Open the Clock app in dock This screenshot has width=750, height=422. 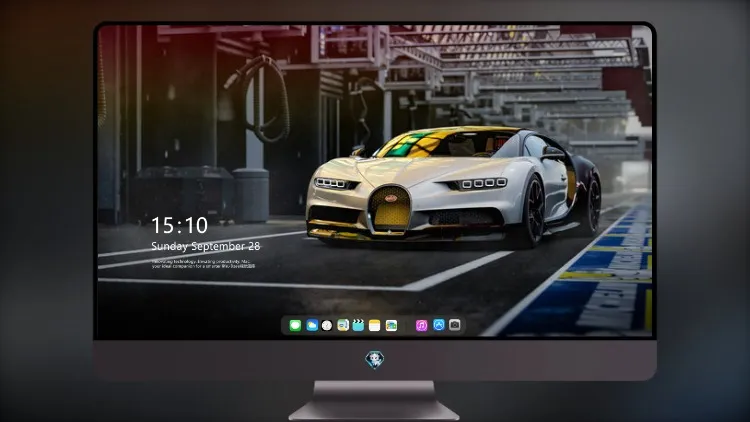[327, 325]
